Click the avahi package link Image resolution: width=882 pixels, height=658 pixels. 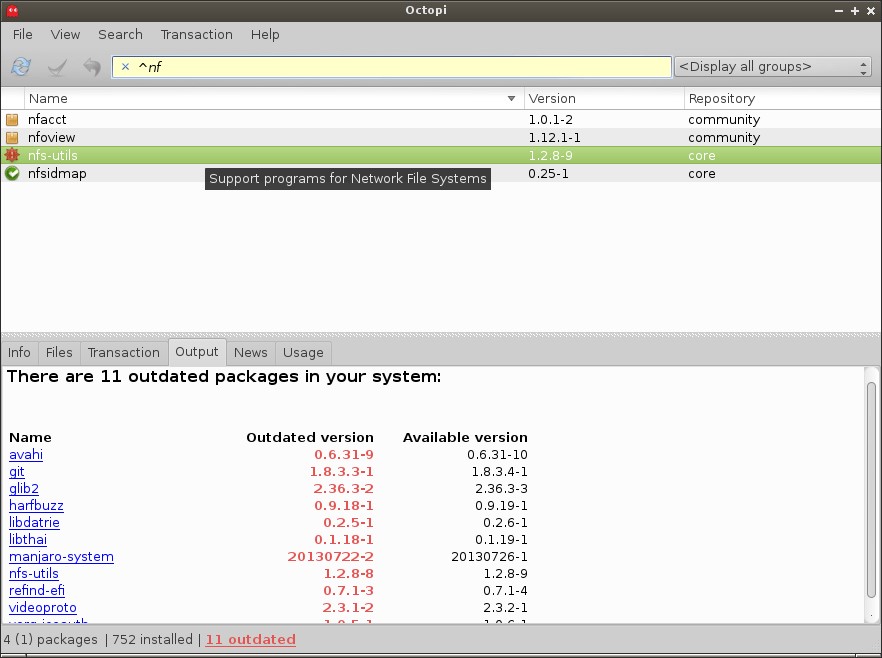tap(26, 455)
